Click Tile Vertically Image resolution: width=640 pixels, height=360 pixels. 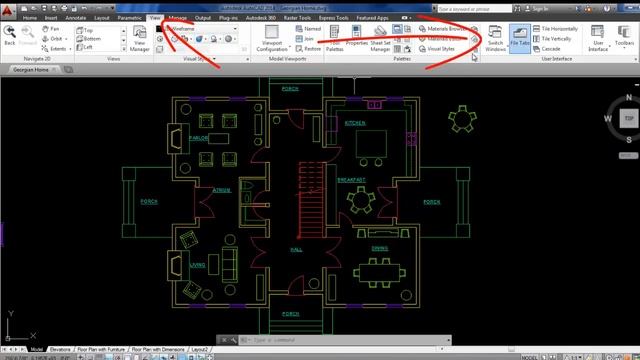[552, 39]
